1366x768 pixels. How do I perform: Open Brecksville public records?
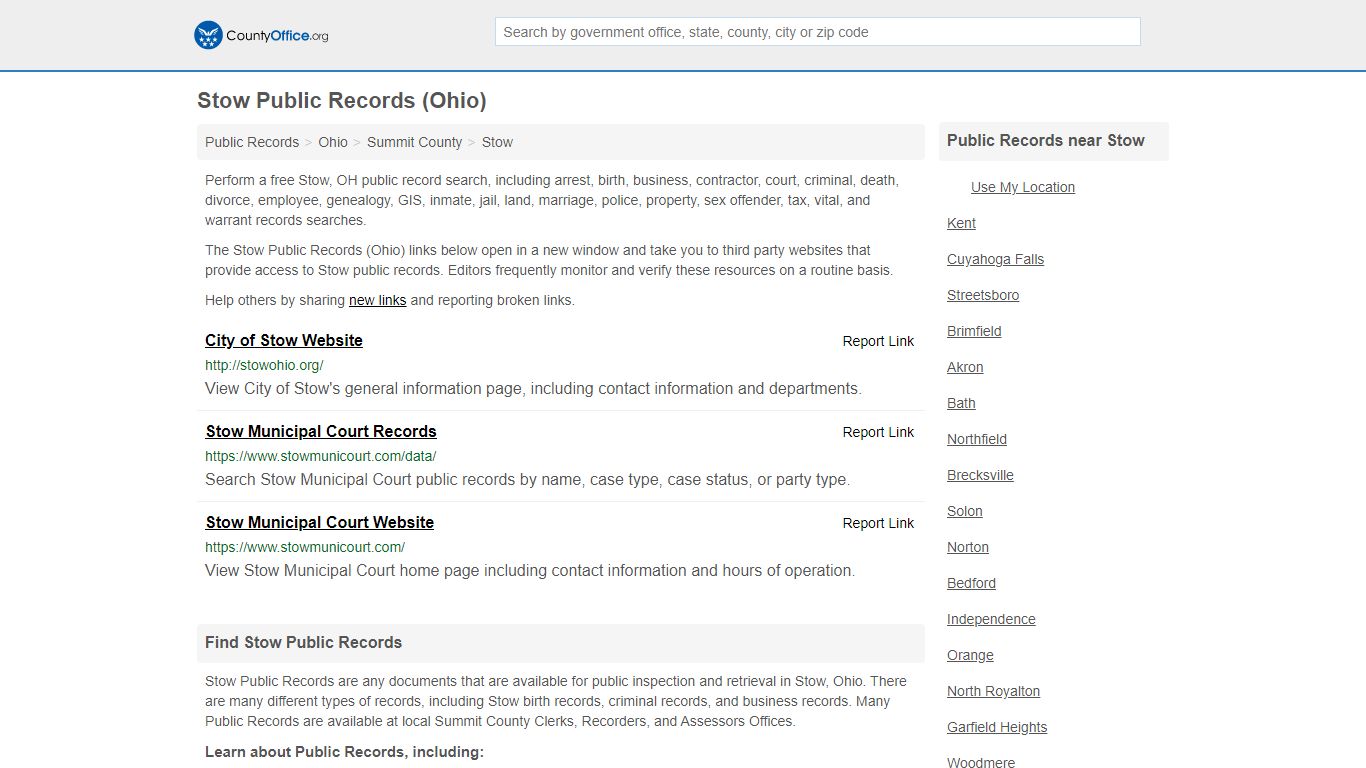[x=980, y=475]
